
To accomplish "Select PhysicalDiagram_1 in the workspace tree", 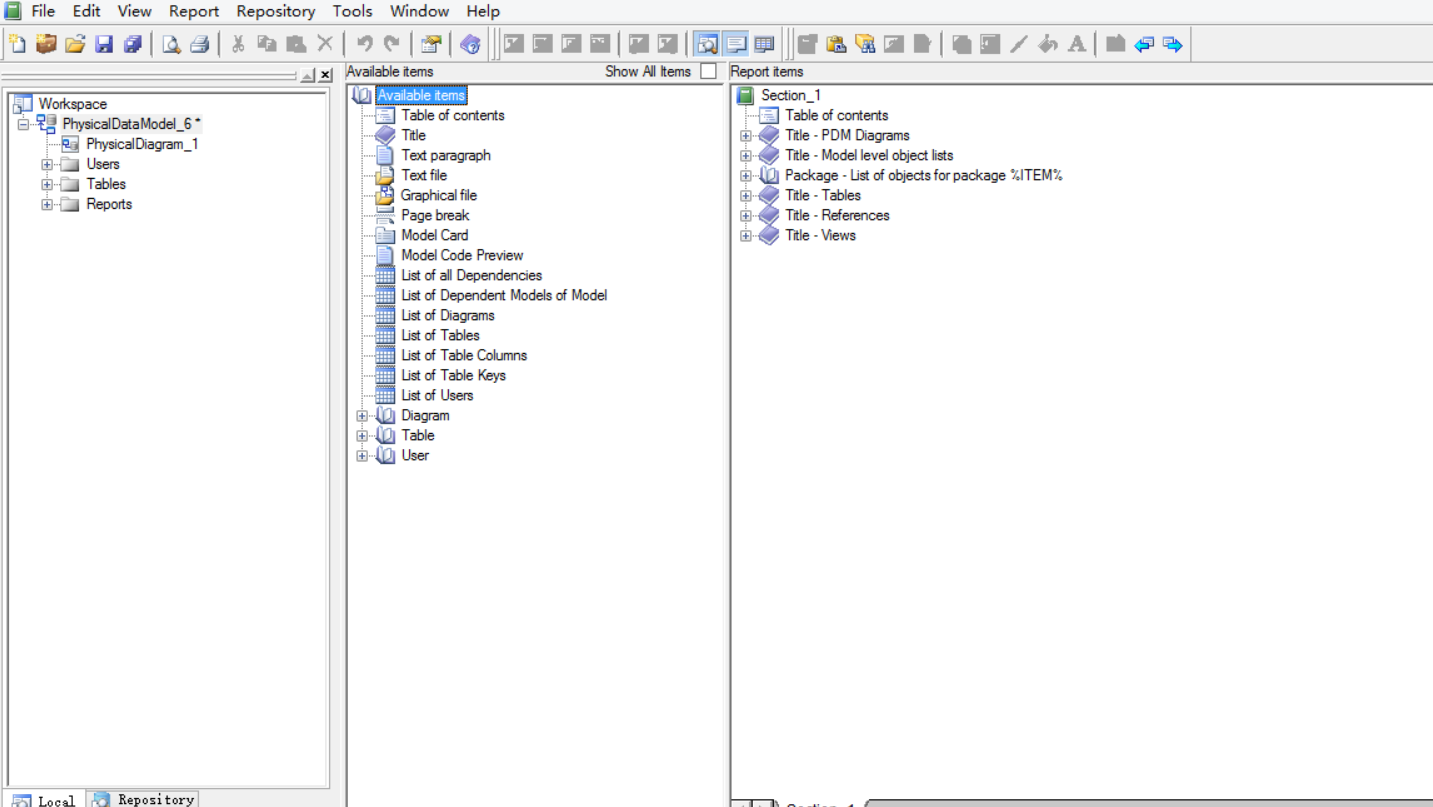I will coord(142,144).
